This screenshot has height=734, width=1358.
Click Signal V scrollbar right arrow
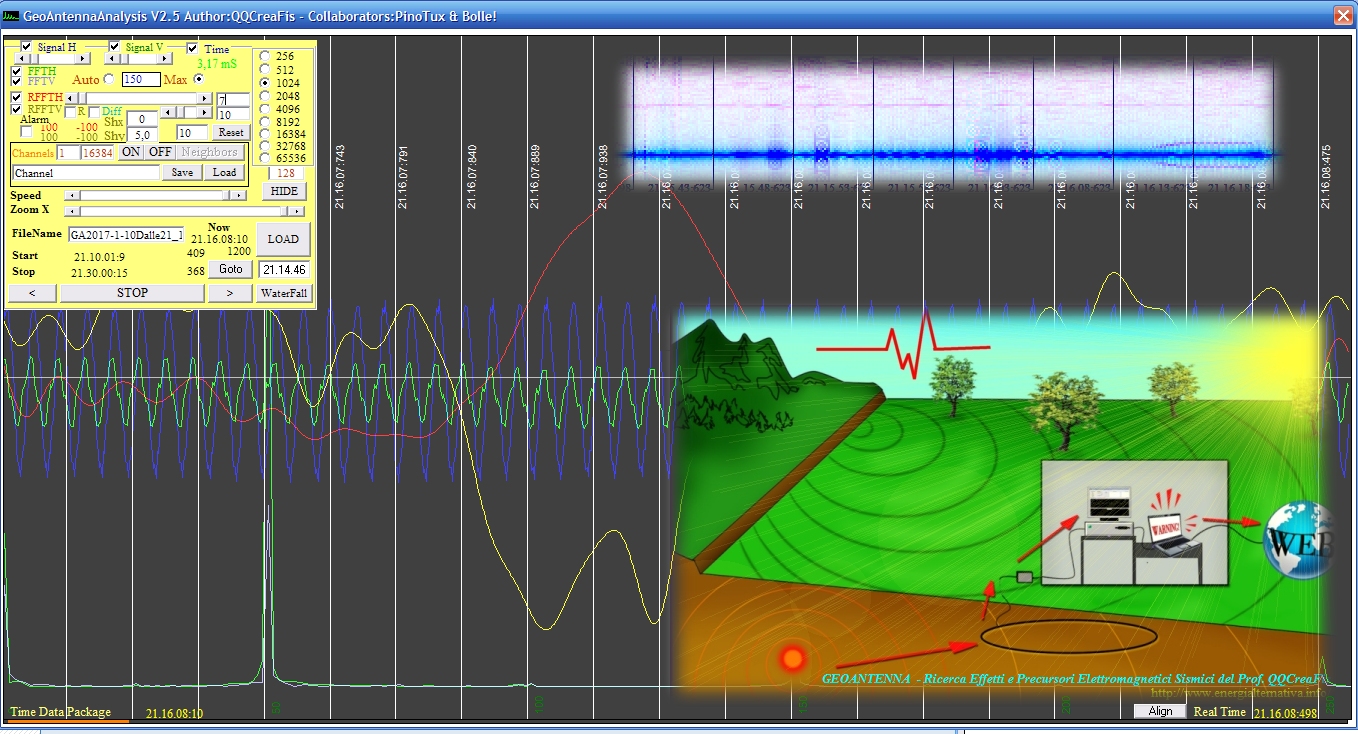(164, 59)
